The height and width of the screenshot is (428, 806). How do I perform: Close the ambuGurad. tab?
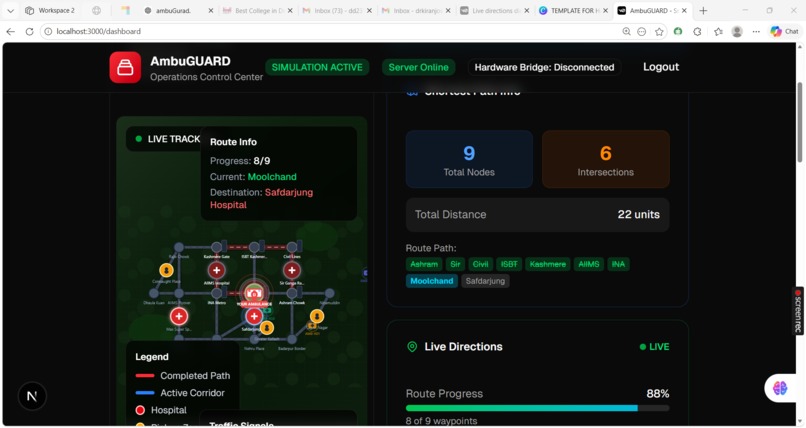[x=211, y=10]
